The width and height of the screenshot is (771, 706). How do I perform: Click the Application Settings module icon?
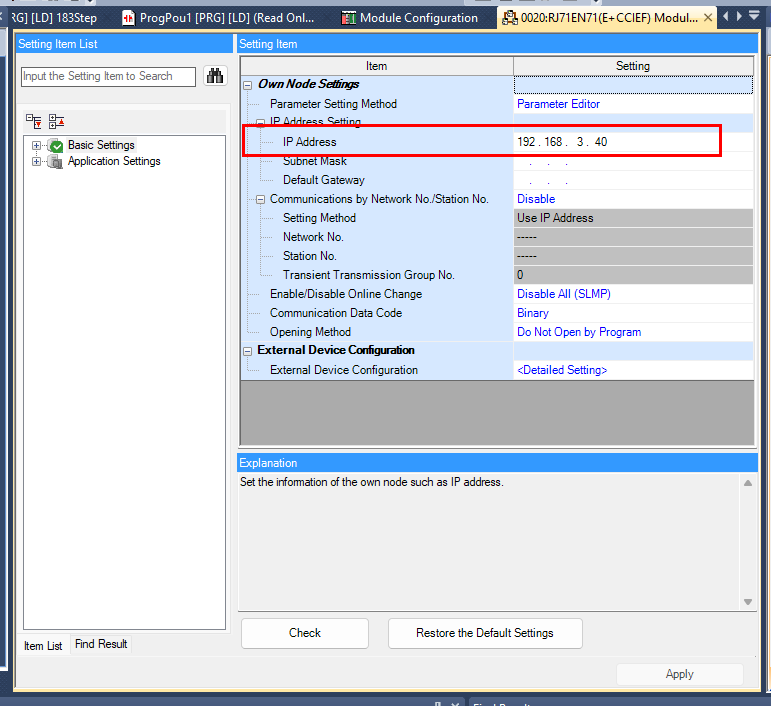click(56, 161)
